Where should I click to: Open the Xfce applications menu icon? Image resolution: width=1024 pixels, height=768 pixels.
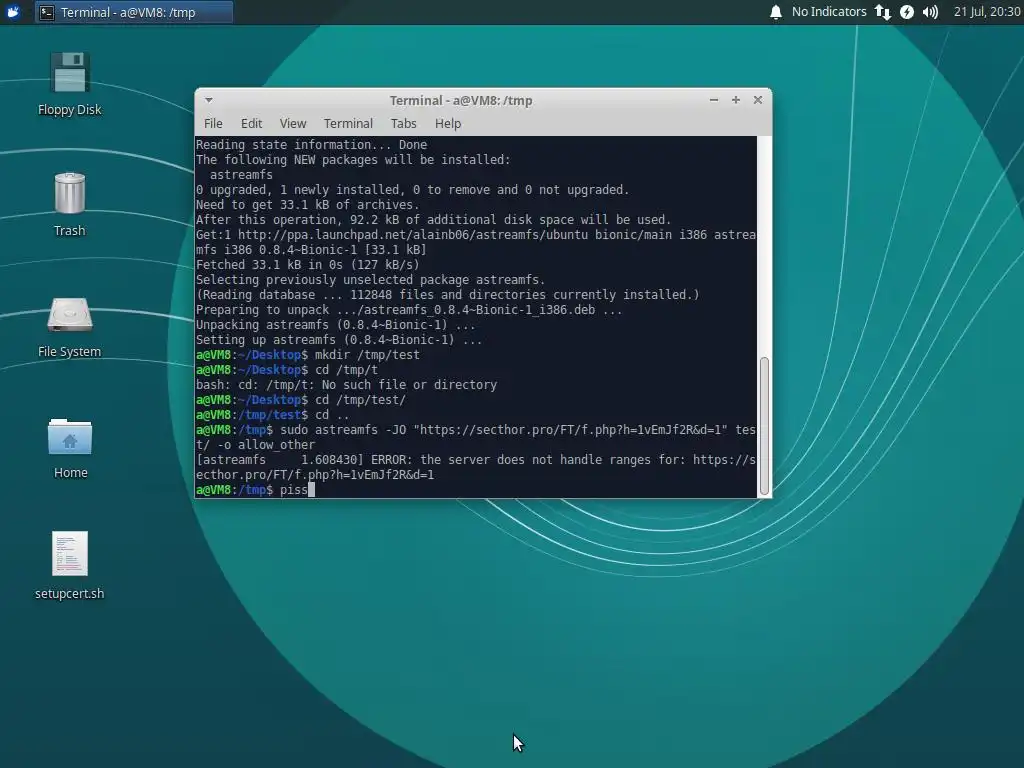tap(13, 12)
